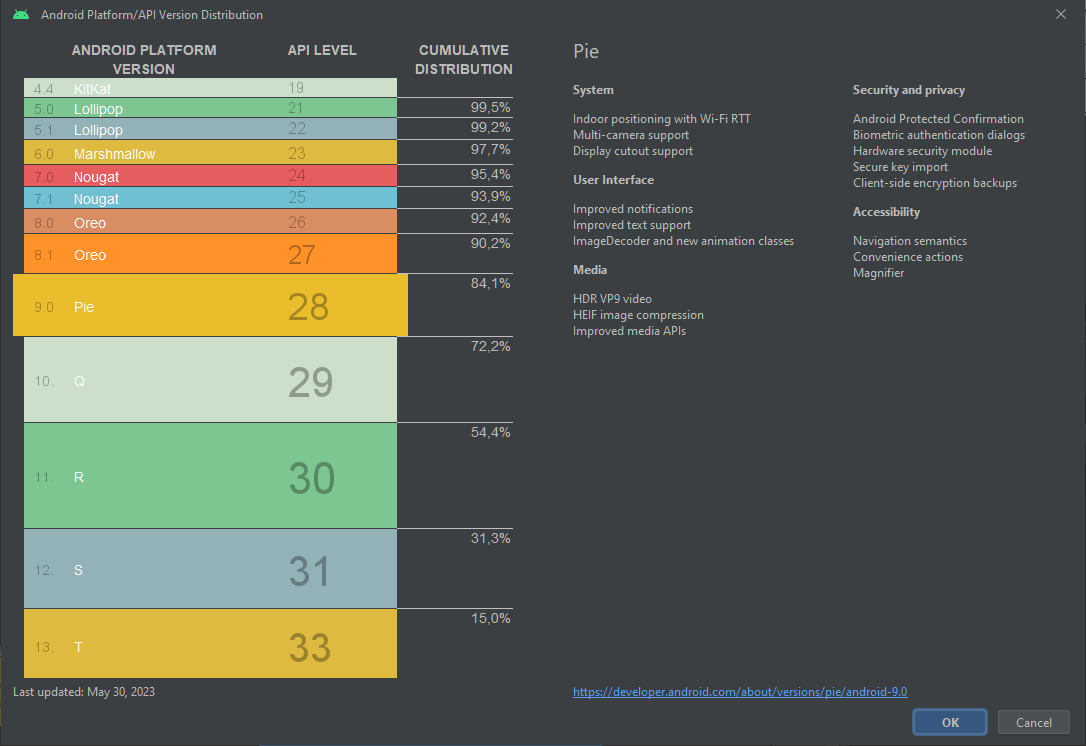Select the Android Q API 29 block
Image resolution: width=1086 pixels, height=746 pixels.
tap(210, 380)
